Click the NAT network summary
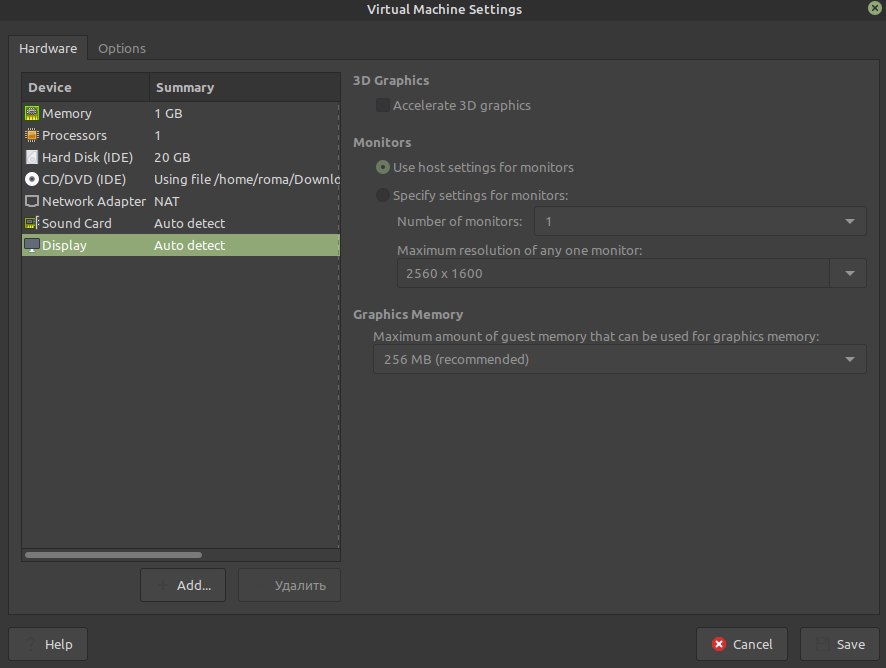The image size is (886, 668). click(x=167, y=201)
